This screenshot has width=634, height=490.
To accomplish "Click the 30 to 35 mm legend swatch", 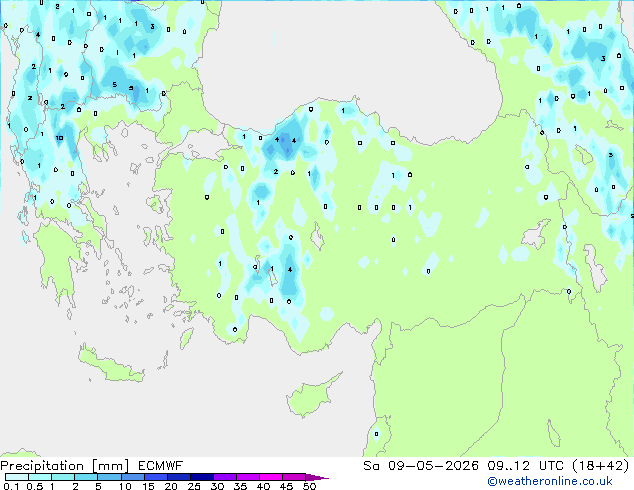I will [224, 477].
